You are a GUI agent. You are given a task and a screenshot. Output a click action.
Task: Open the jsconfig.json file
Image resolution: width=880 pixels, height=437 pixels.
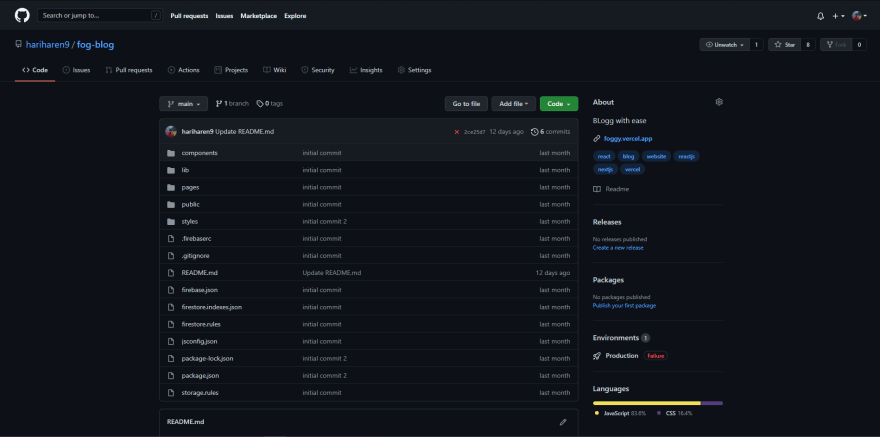(199, 341)
